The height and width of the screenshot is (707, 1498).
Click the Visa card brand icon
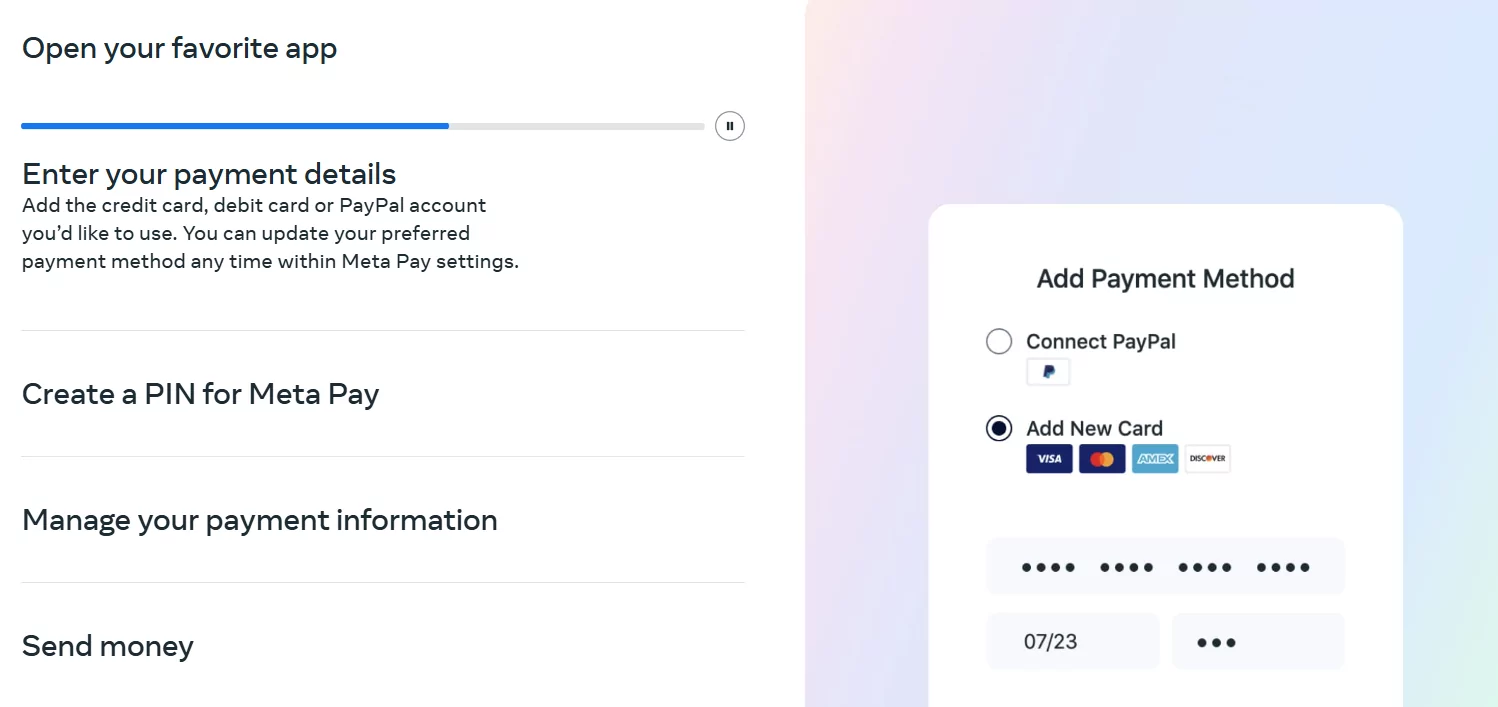click(1049, 458)
